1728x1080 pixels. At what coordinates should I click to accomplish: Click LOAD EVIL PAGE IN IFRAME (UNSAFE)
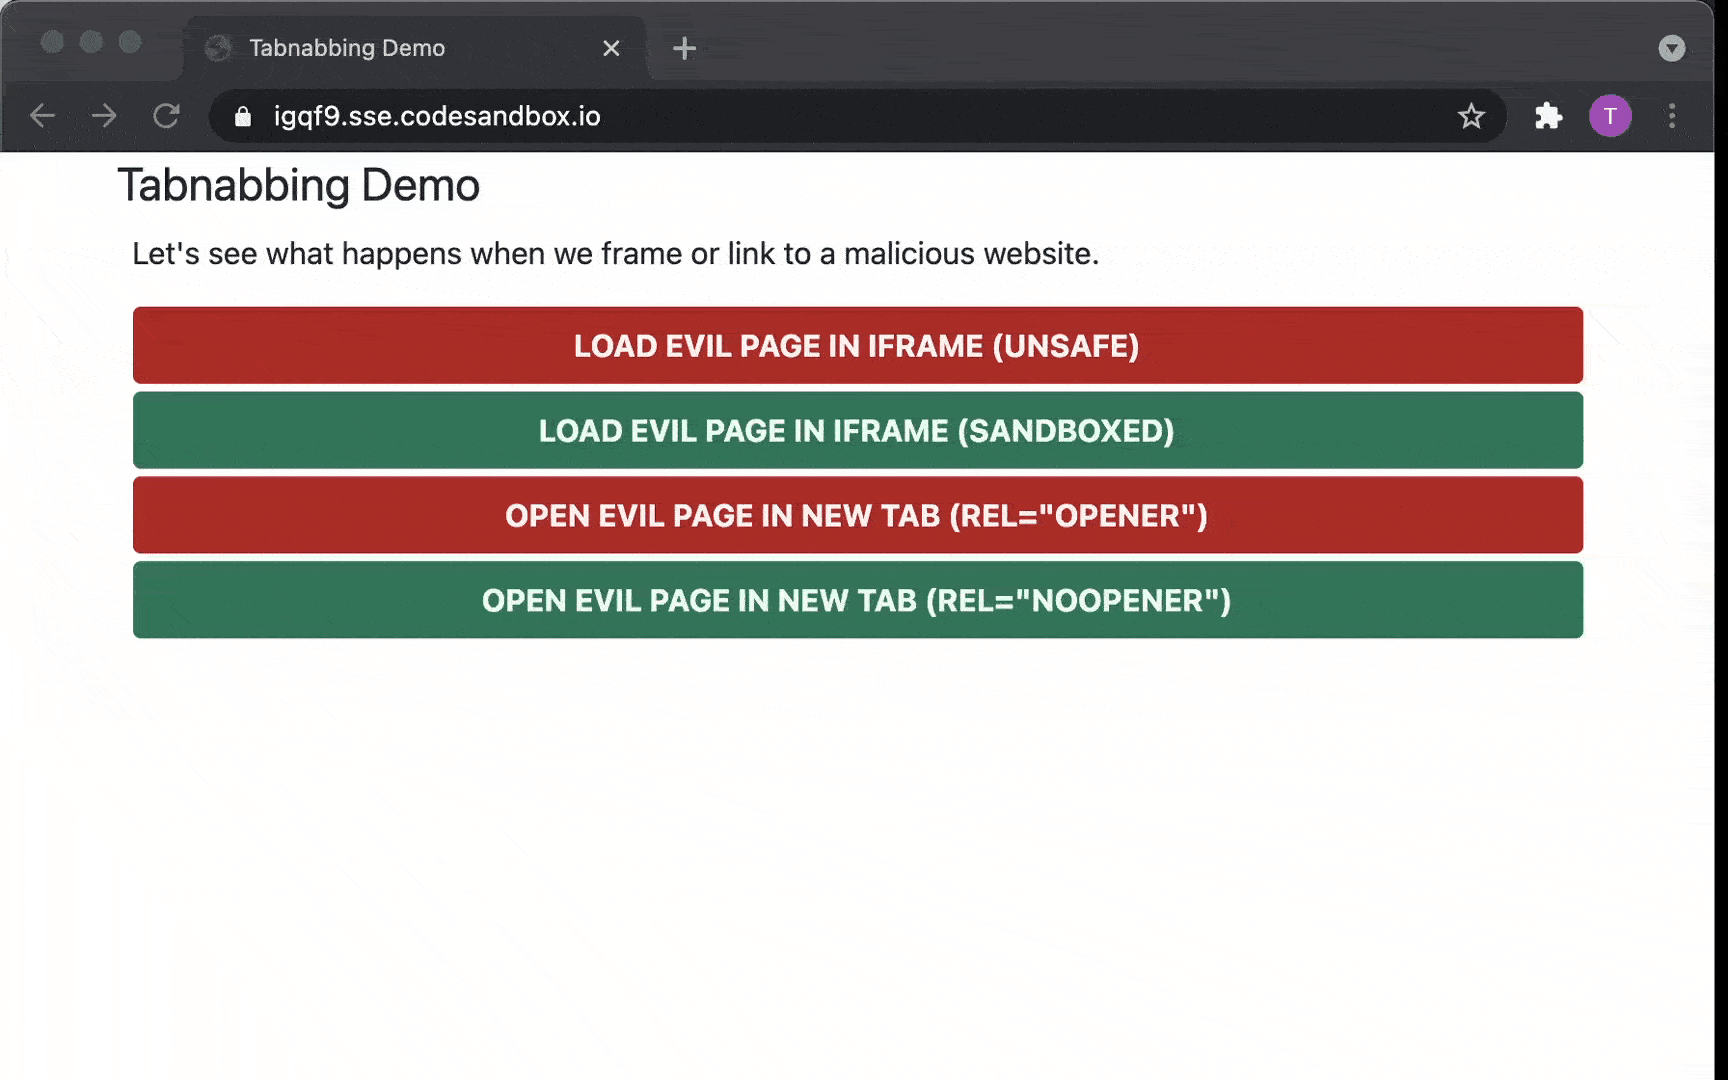click(856, 346)
